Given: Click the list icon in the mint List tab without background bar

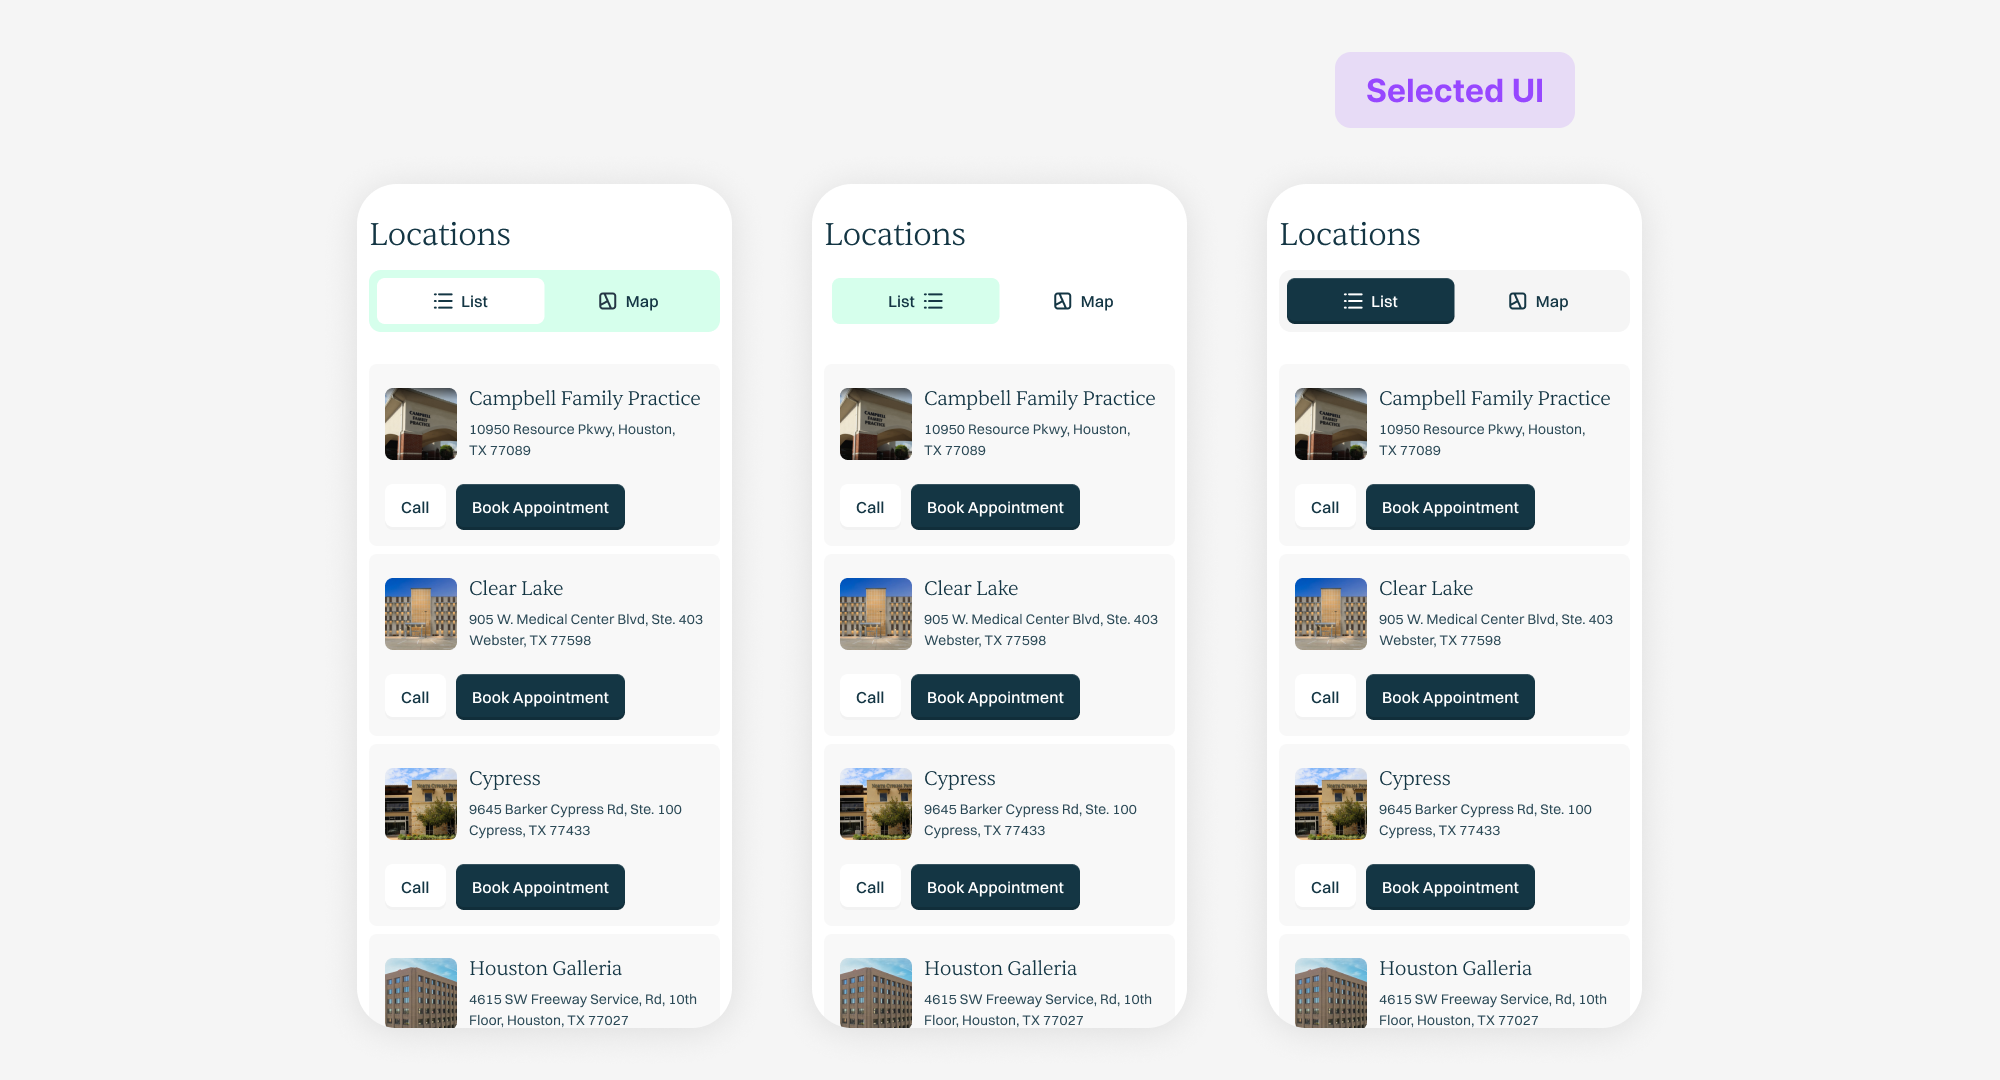Looking at the screenshot, I should (x=934, y=301).
